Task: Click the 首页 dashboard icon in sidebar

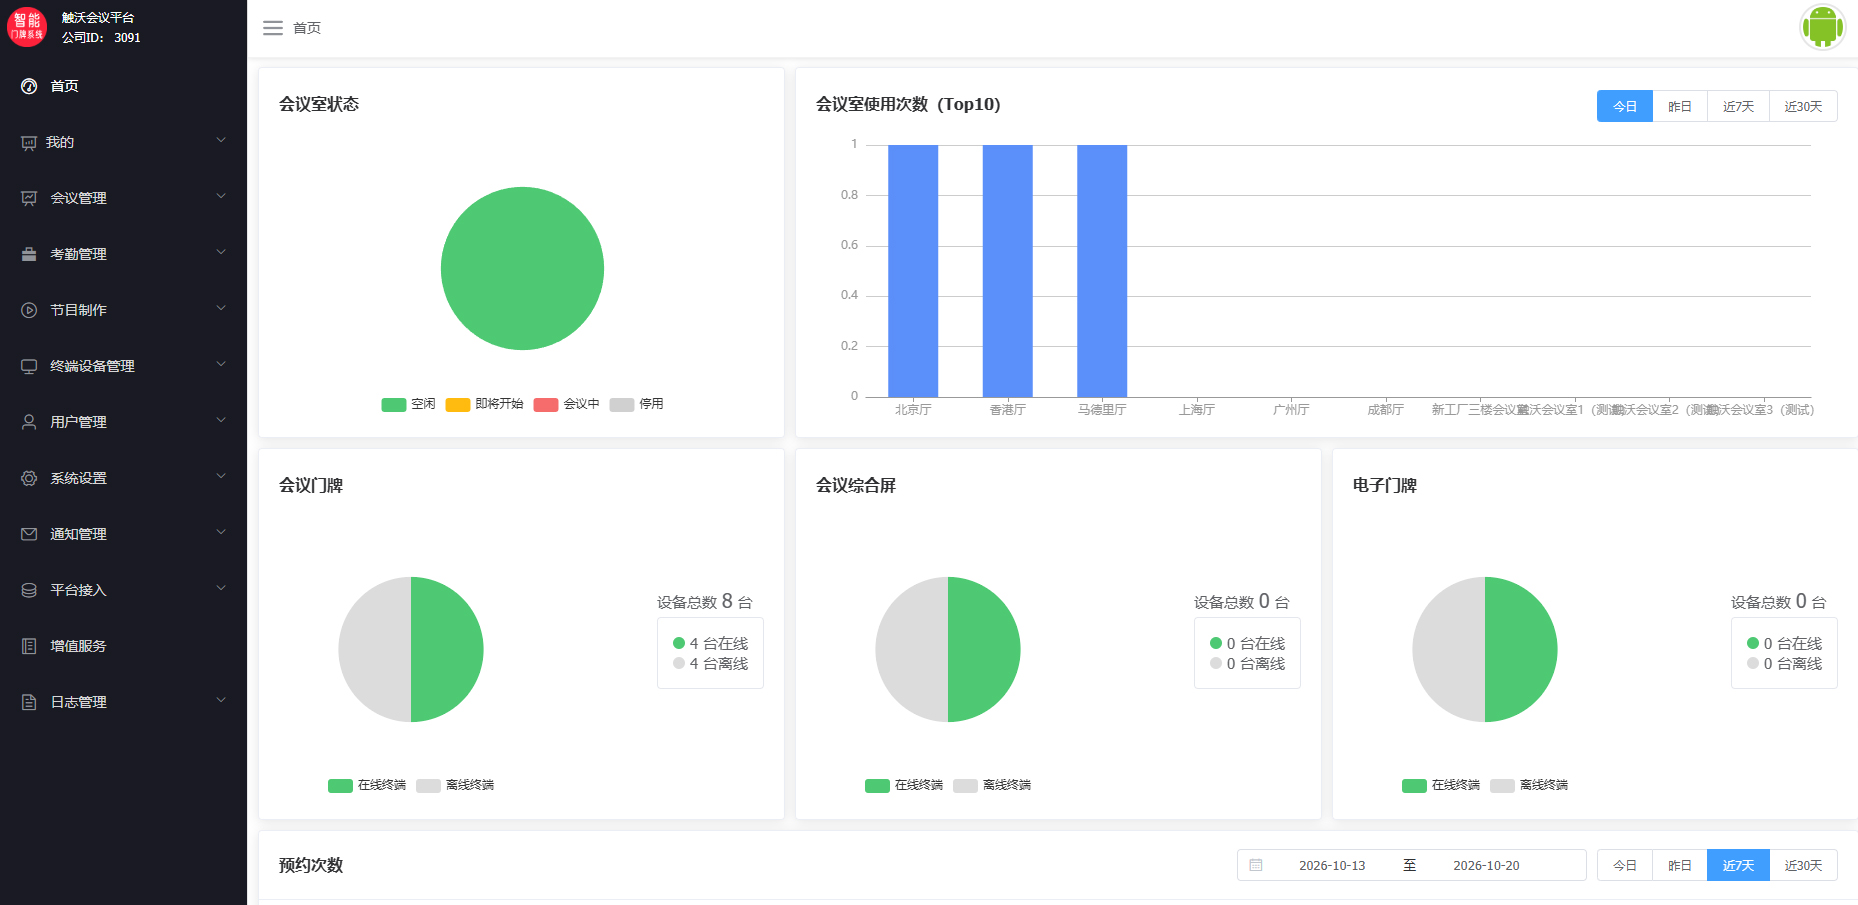Action: (x=29, y=86)
